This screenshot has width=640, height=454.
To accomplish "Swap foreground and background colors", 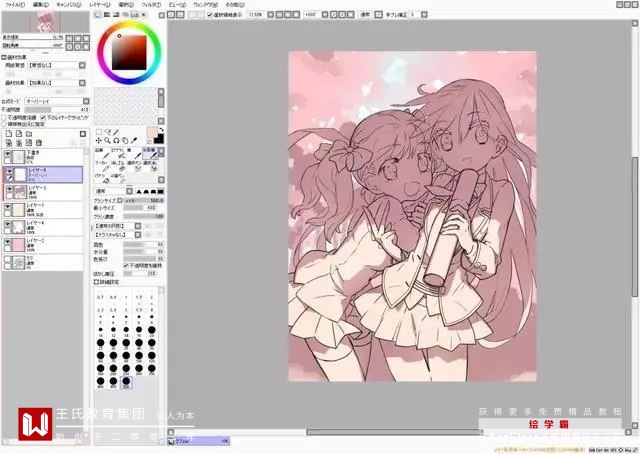I will [161, 129].
